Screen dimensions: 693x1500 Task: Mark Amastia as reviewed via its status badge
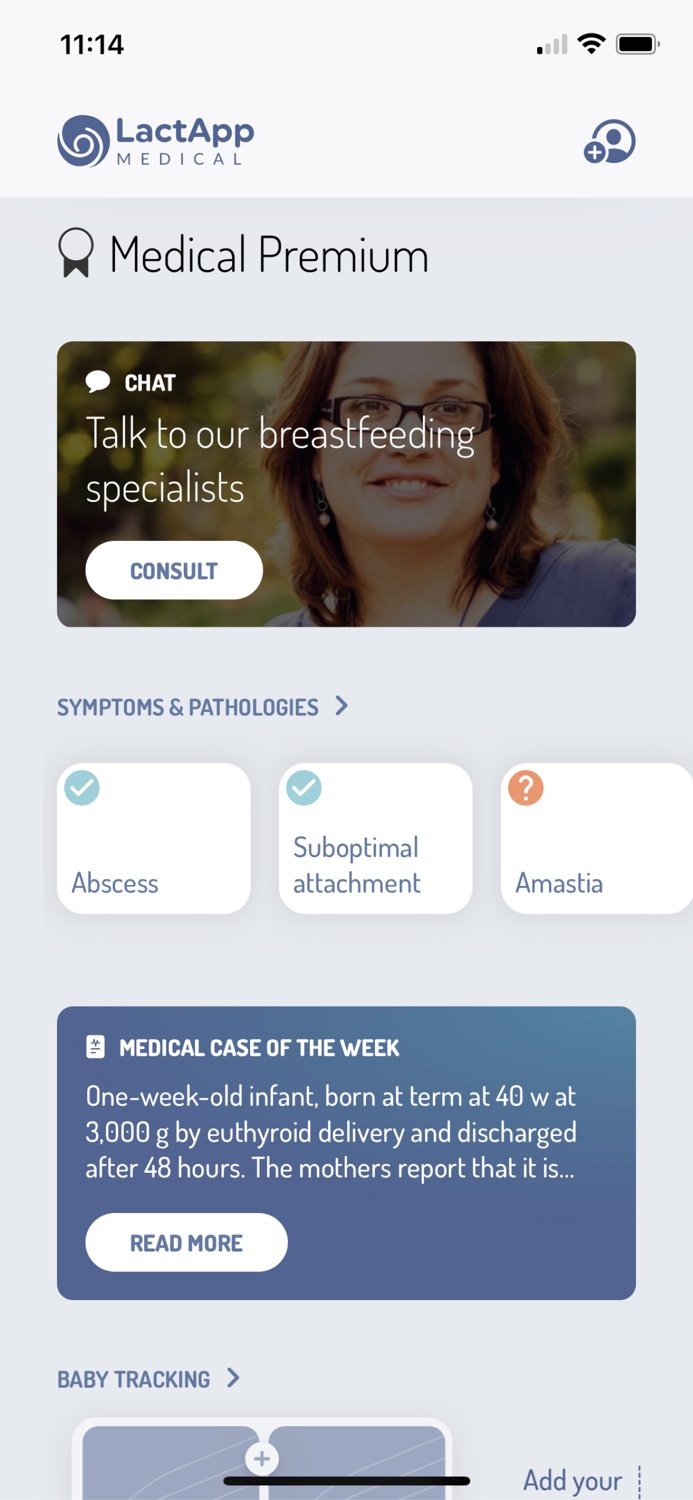(x=525, y=788)
